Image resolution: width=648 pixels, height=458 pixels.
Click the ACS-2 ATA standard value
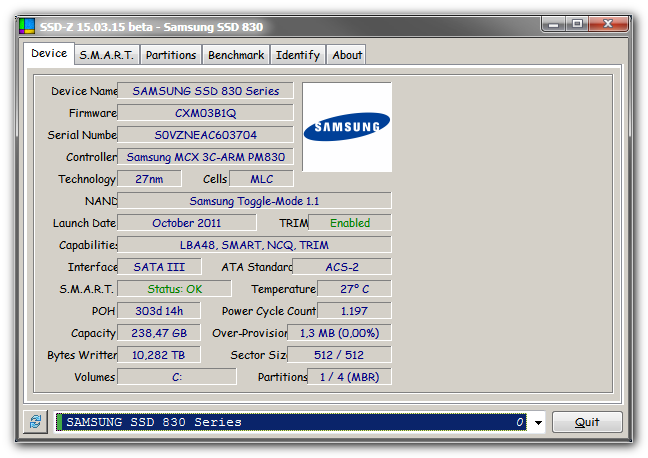point(342,267)
